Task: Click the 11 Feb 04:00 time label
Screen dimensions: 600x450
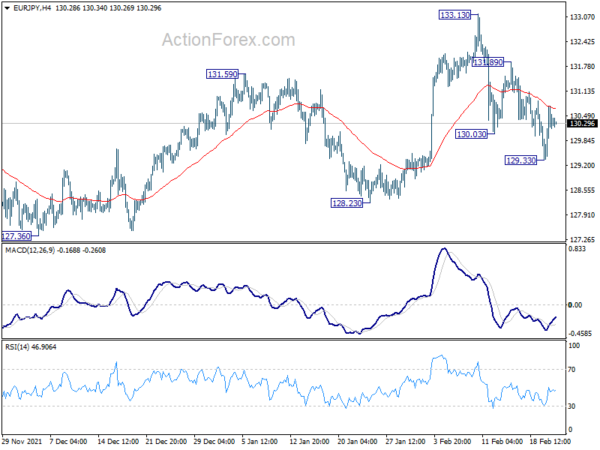Action: click(x=502, y=441)
